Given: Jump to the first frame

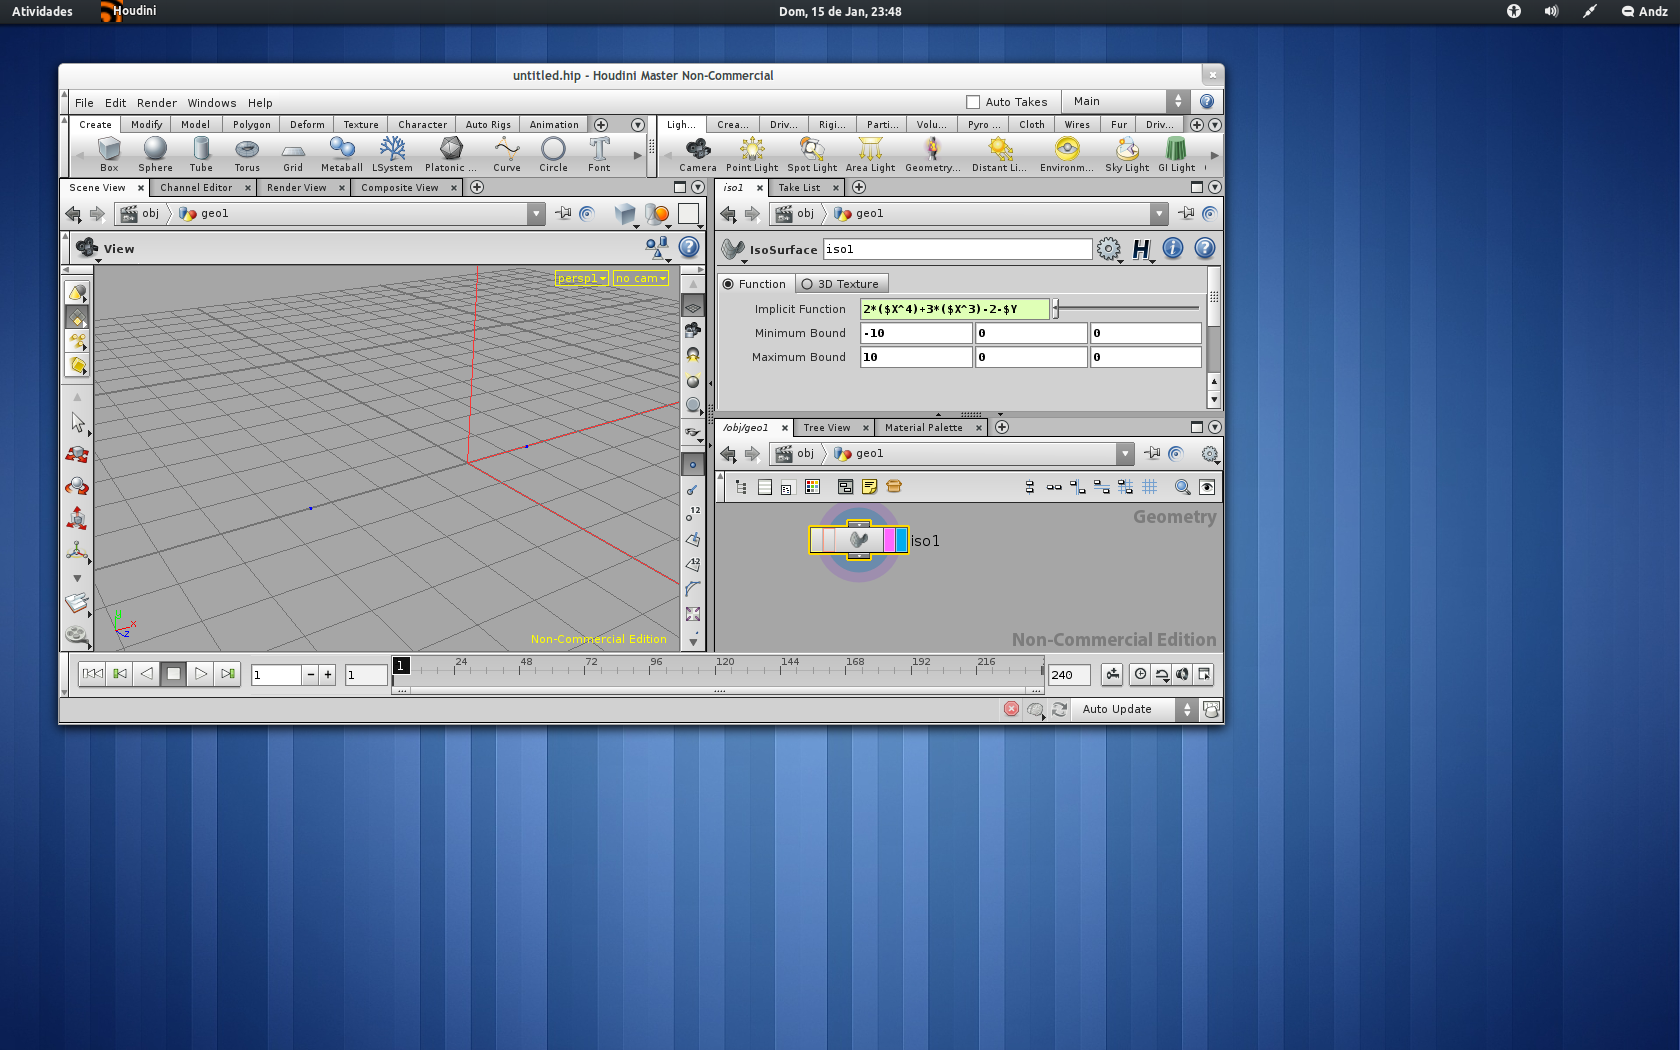Looking at the screenshot, I should 92,674.
